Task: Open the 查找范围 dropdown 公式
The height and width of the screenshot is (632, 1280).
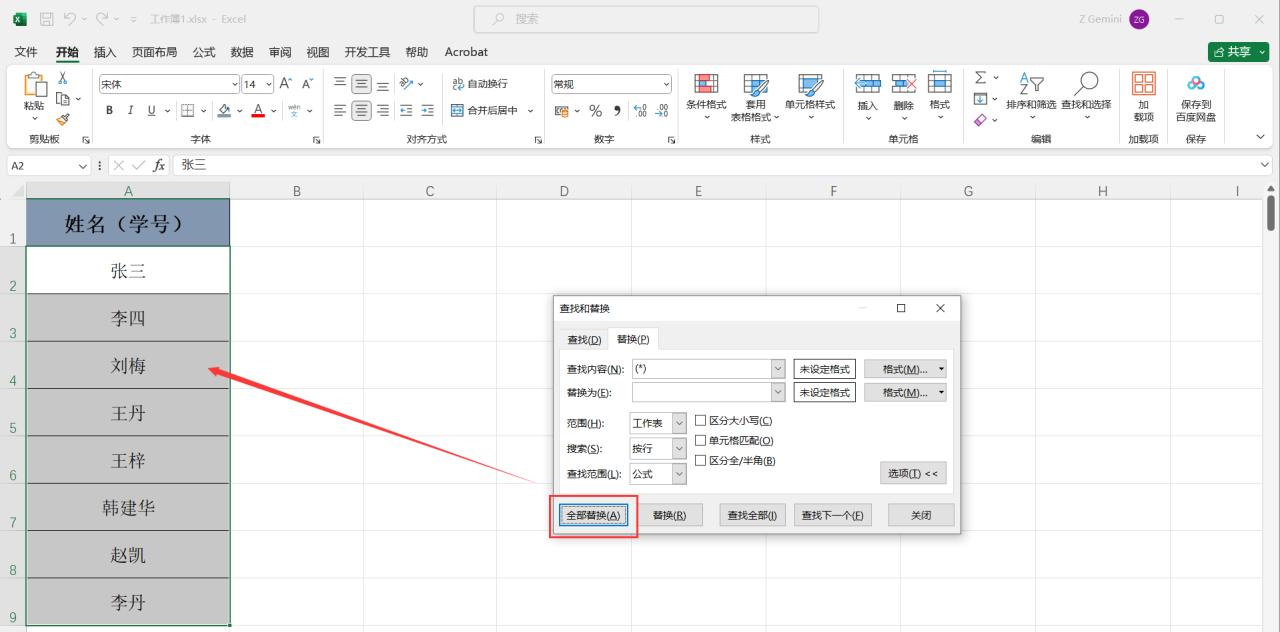Action: [679, 474]
